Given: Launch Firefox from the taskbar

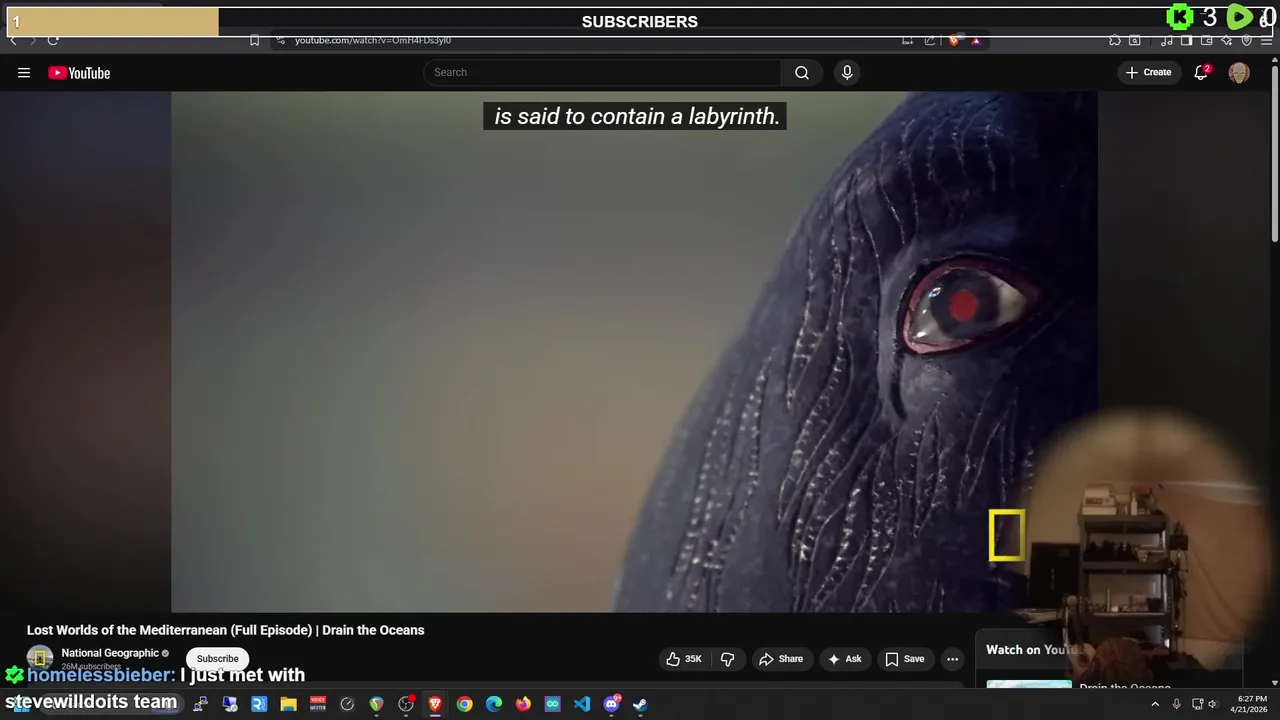Looking at the screenshot, I should pos(523,704).
